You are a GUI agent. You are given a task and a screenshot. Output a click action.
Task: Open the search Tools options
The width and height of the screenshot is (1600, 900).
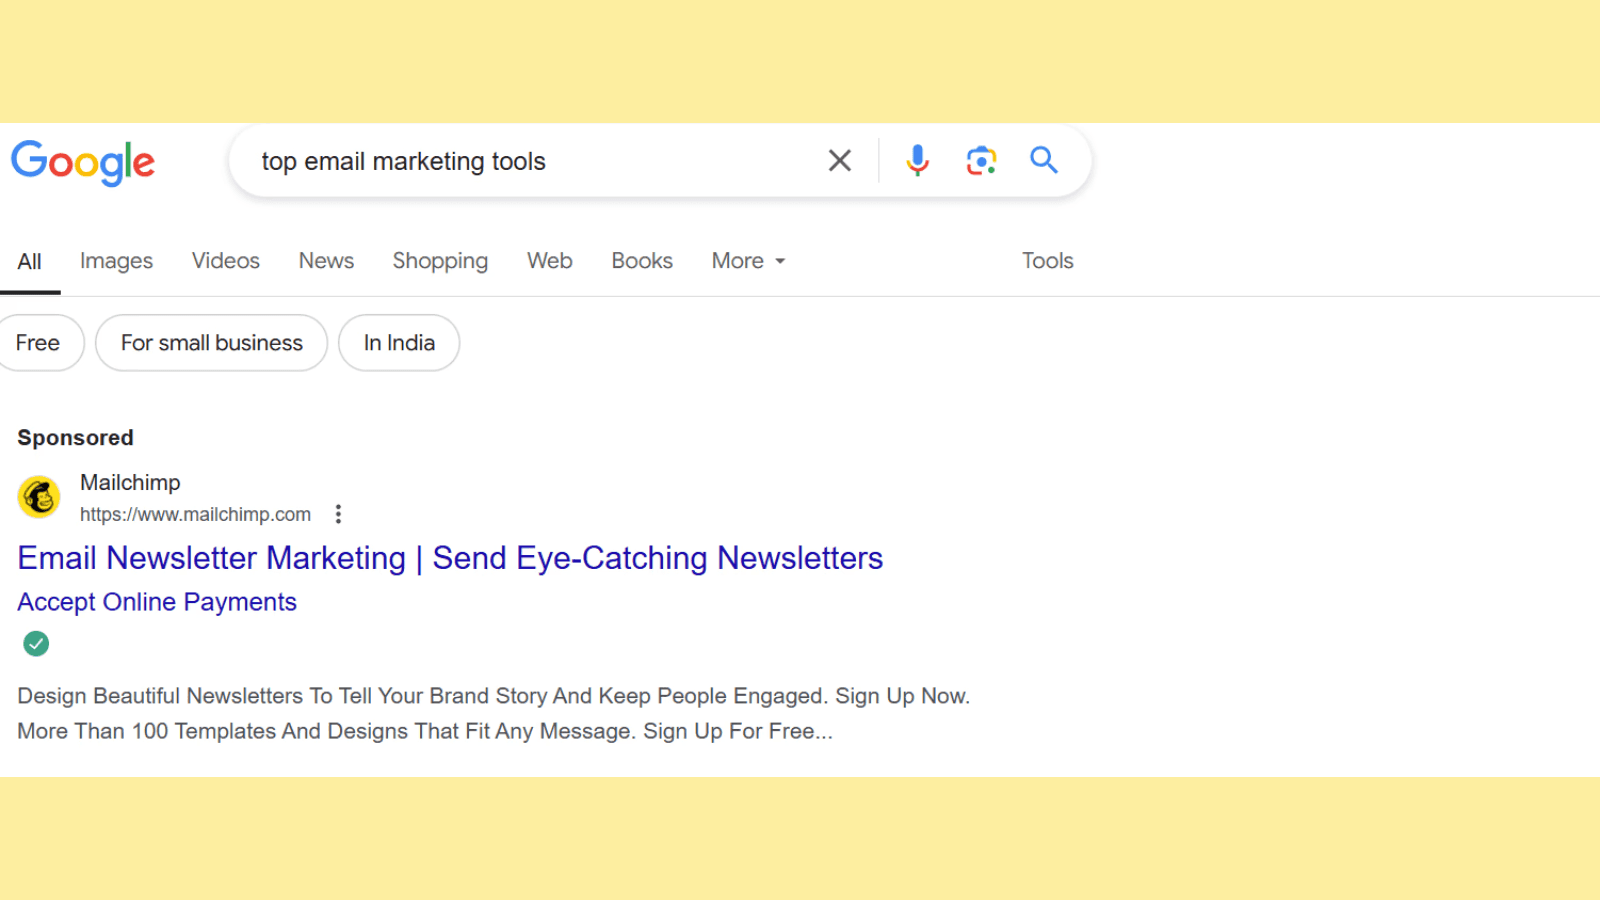pos(1047,261)
